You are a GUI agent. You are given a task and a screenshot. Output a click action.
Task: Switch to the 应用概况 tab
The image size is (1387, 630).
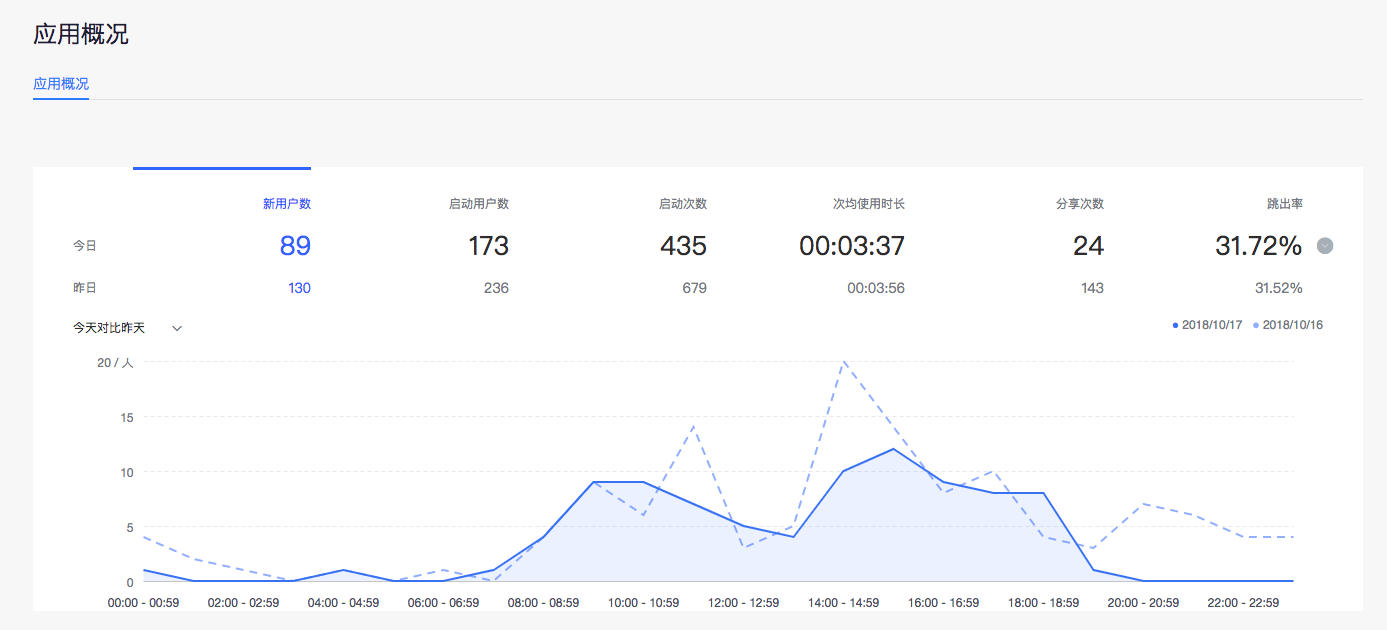click(x=61, y=84)
